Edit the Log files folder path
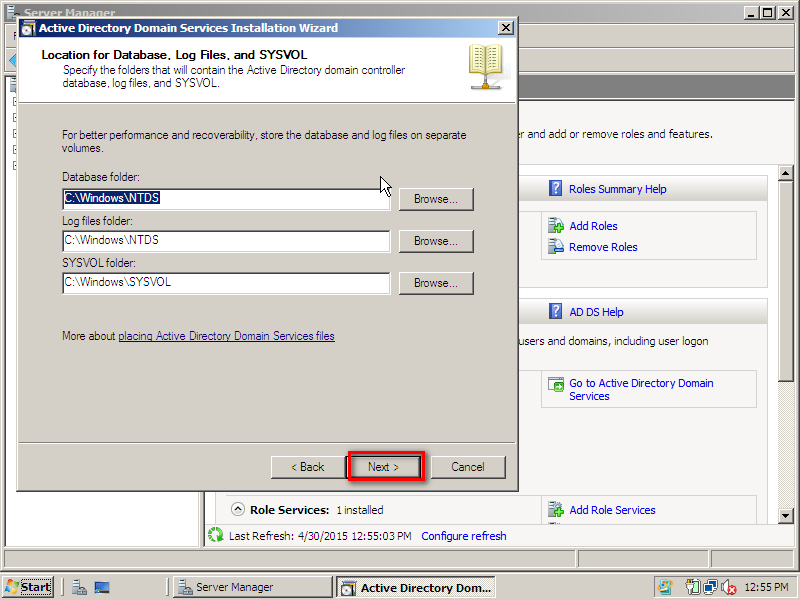Viewport: 800px width, 600px height. pyautogui.click(x=226, y=241)
